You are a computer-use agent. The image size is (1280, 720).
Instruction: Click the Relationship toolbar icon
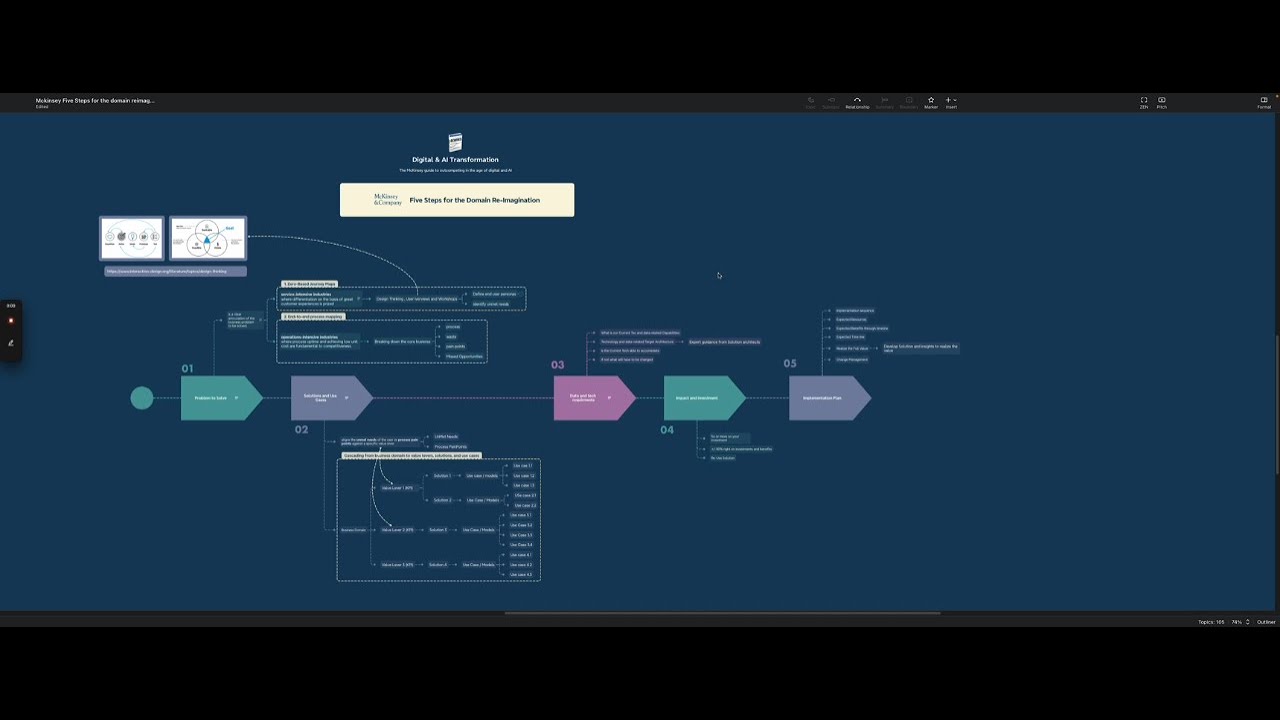pos(857,102)
